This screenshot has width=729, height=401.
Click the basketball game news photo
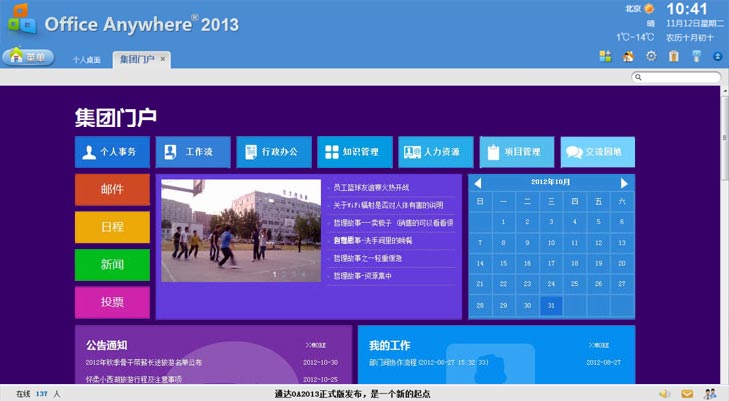click(241, 230)
